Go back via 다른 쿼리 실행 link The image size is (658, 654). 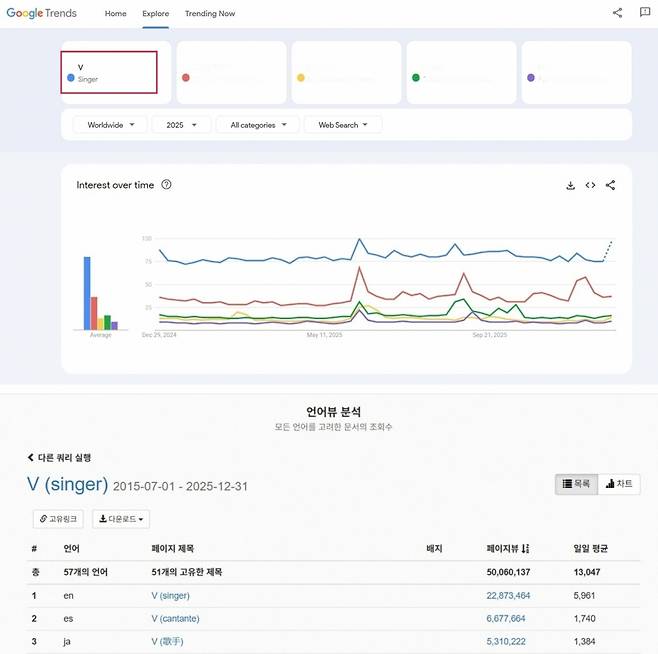[x=59, y=458]
